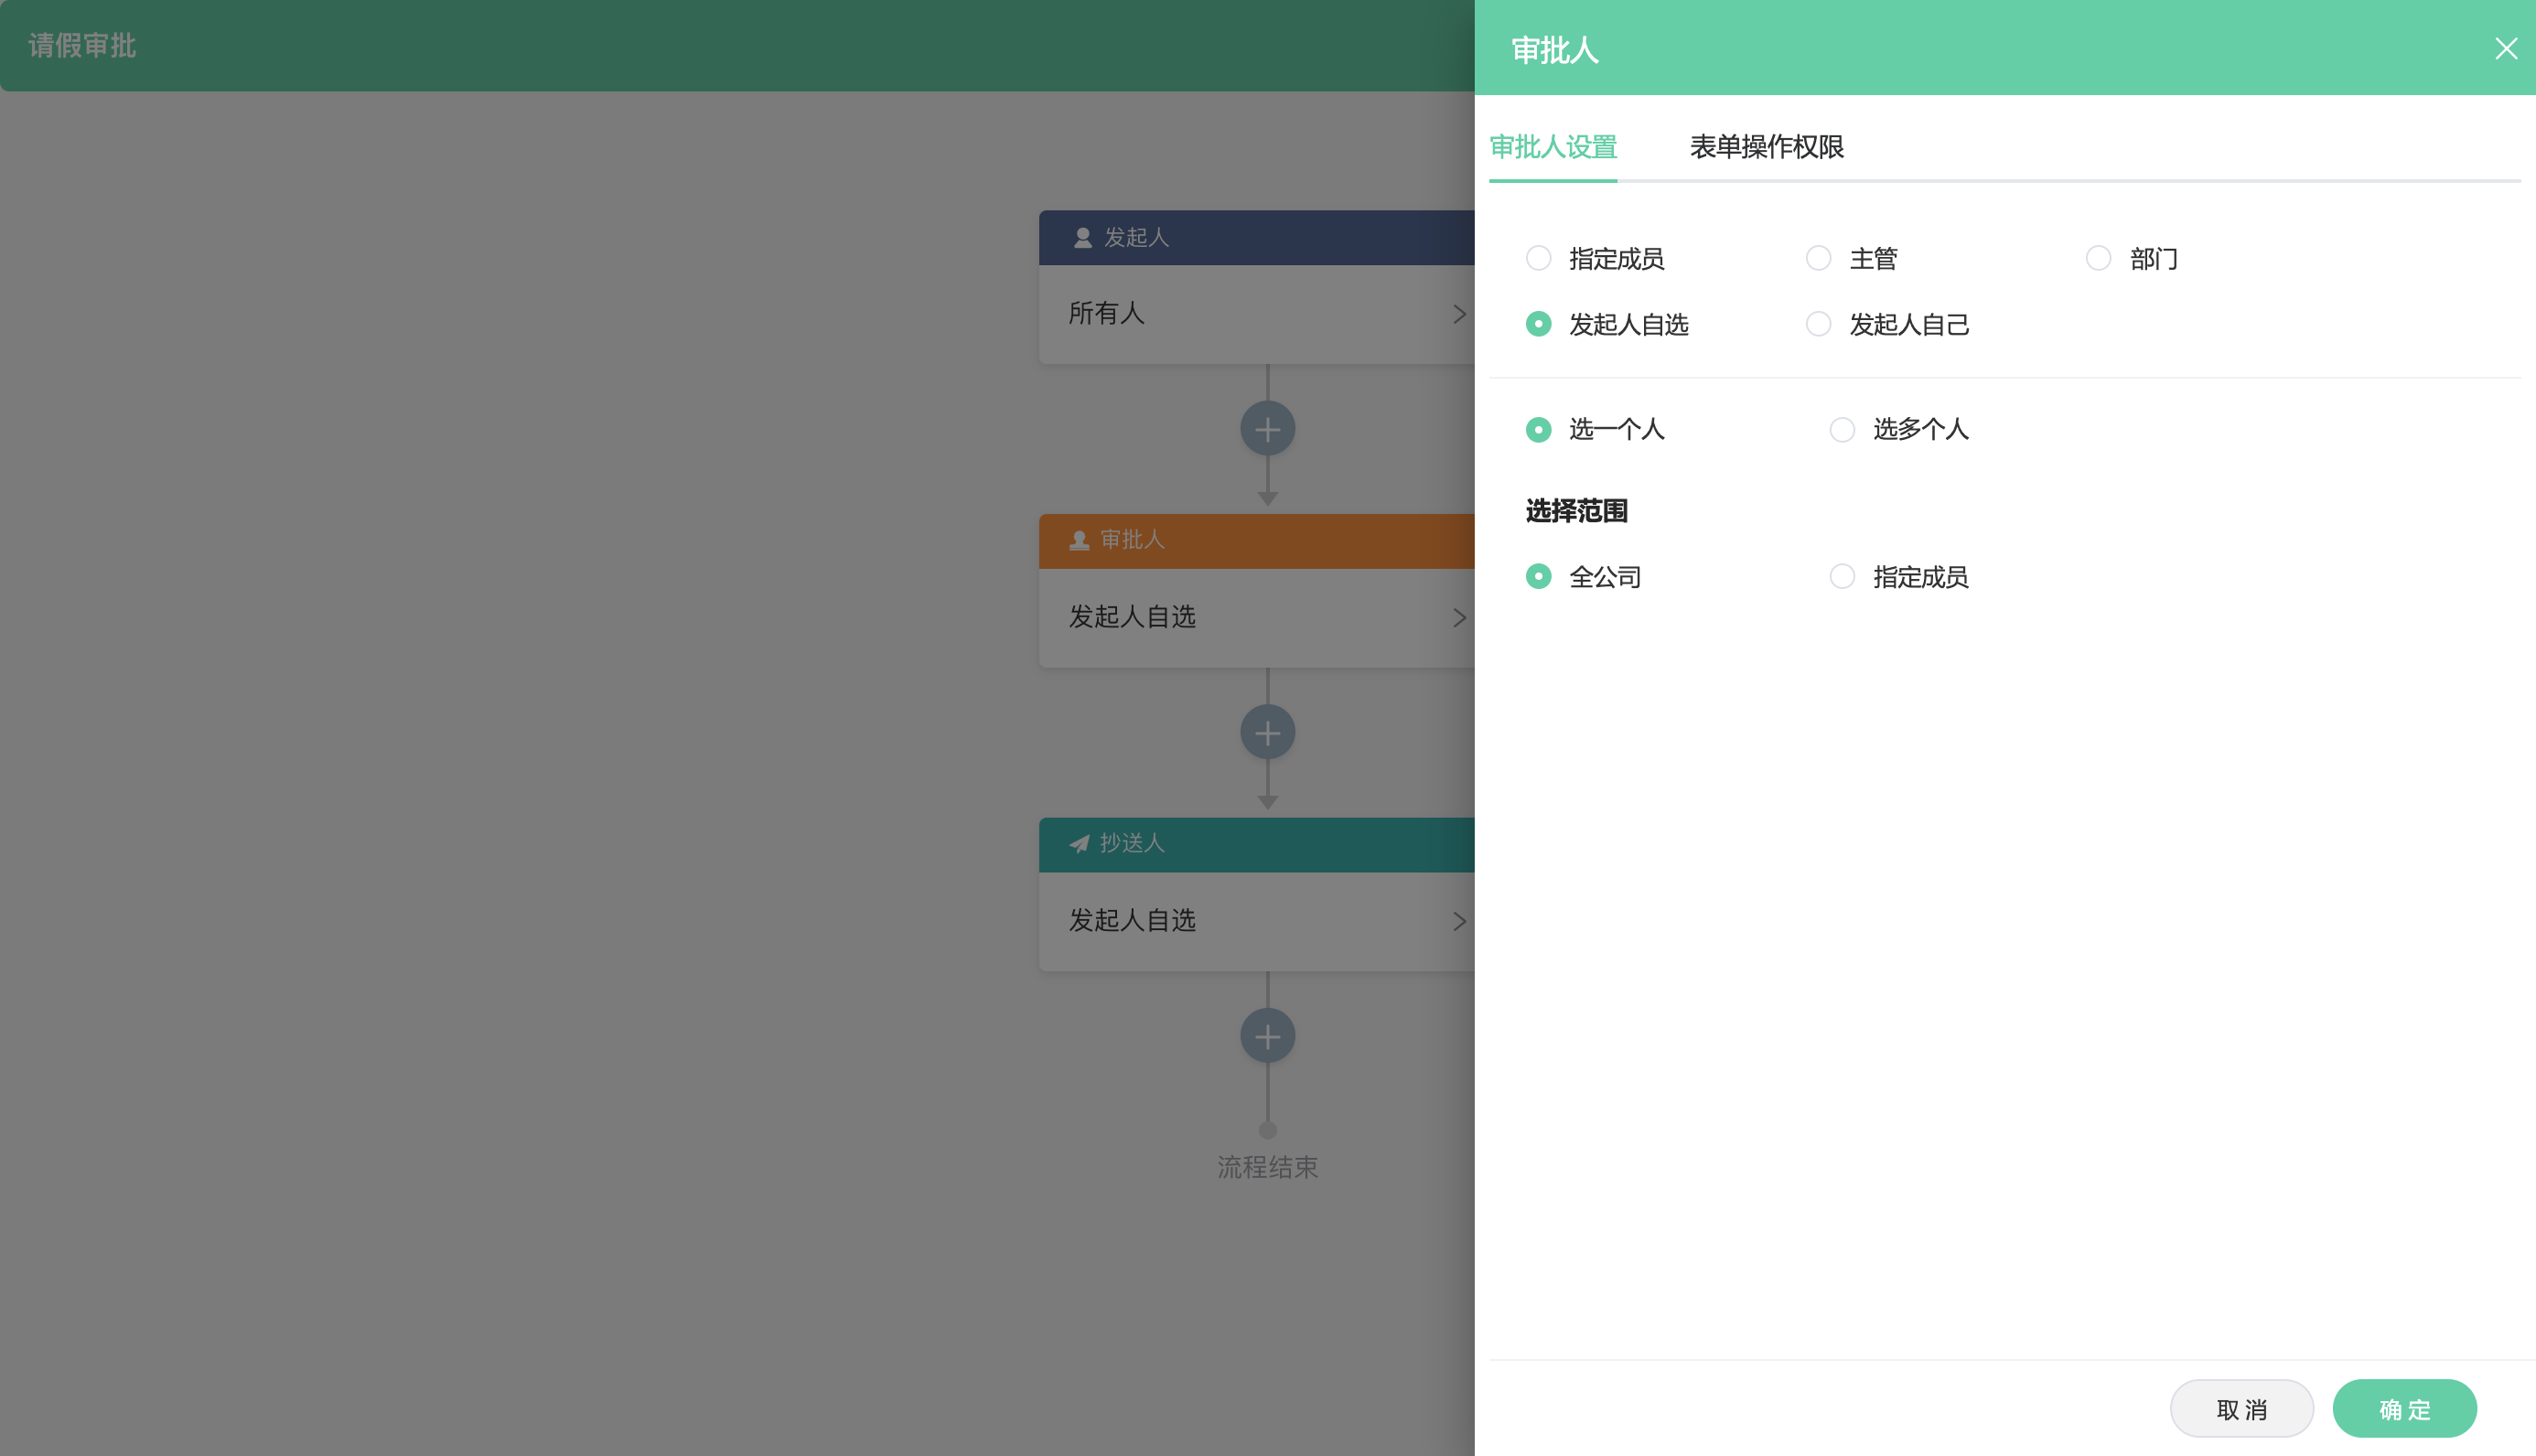The height and width of the screenshot is (1456, 2536).
Task: Close the 审批人 side panel
Action: [x=2505, y=49]
